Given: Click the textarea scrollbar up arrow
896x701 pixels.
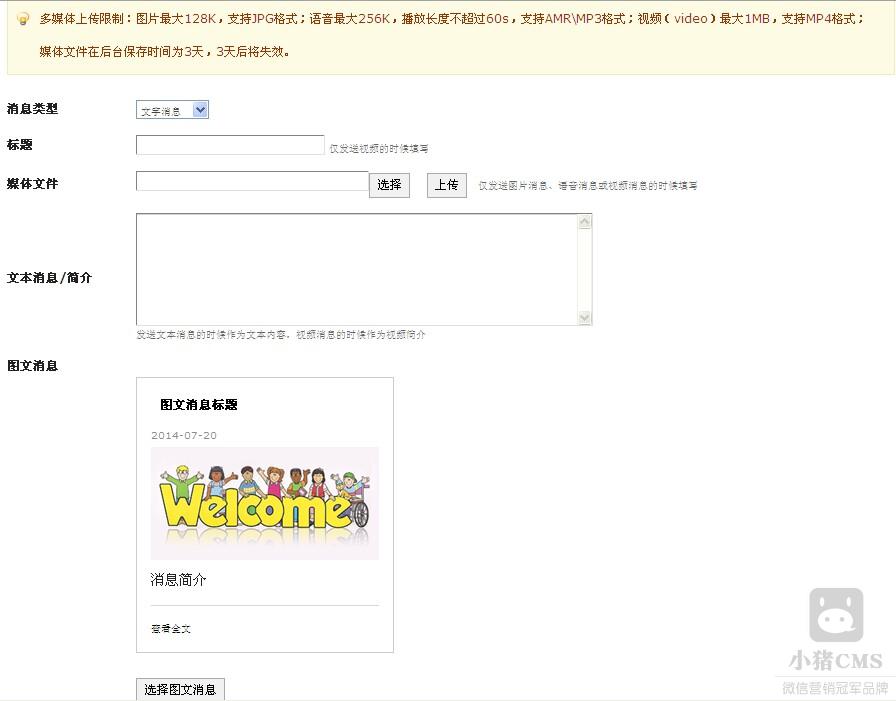Looking at the screenshot, I should tap(585, 222).
